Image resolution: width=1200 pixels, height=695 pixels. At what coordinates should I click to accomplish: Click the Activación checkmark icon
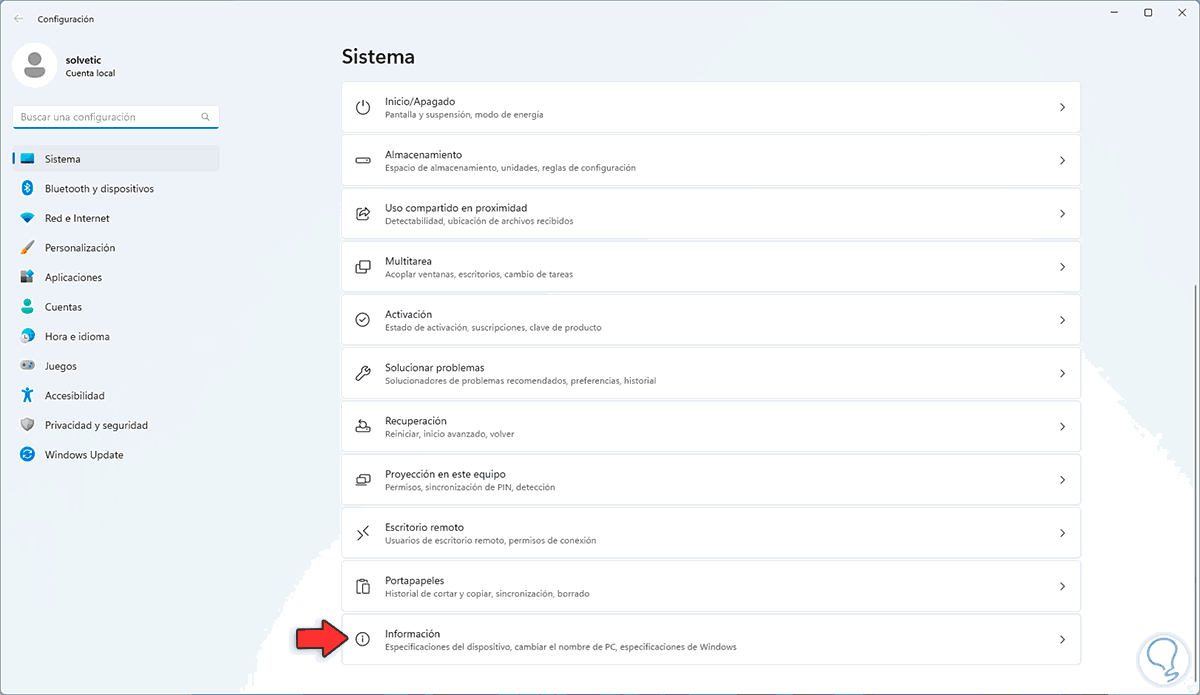click(x=363, y=320)
